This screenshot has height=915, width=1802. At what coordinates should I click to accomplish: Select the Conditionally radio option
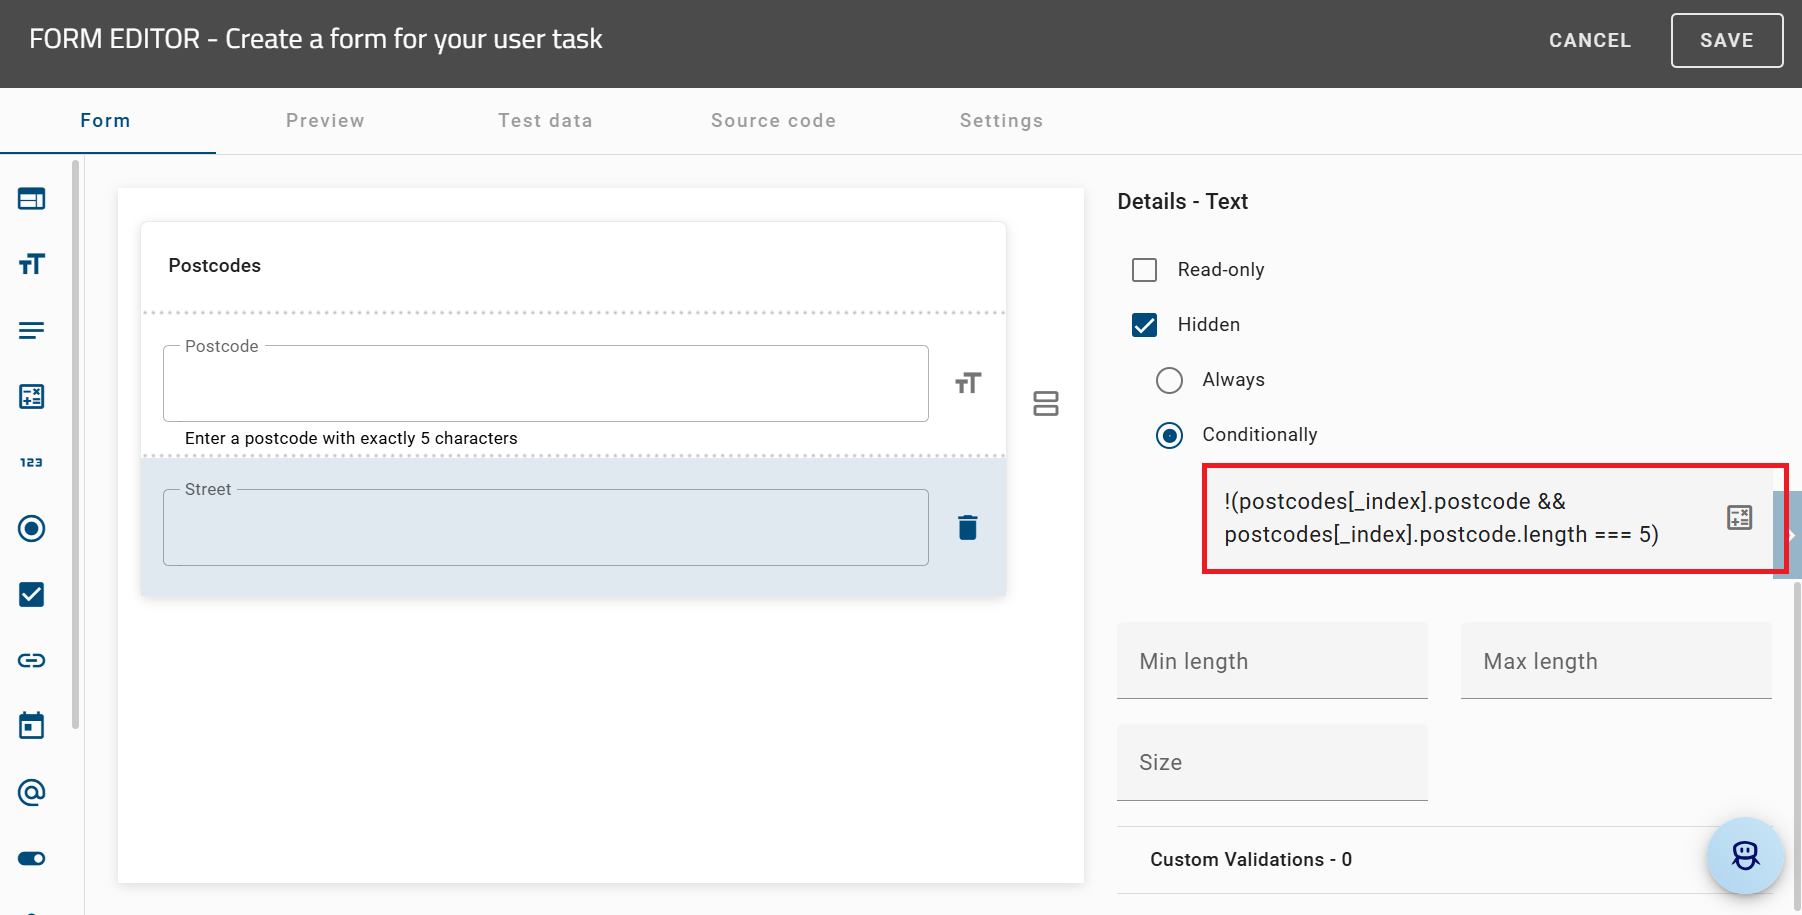(1169, 435)
